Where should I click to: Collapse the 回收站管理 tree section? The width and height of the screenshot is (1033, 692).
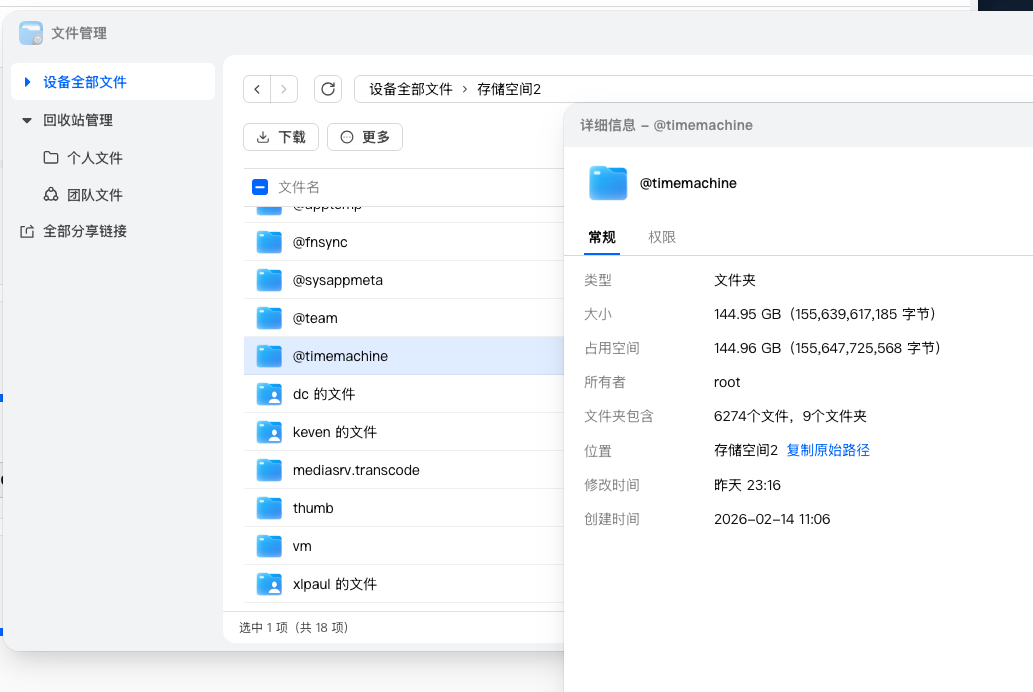pos(28,122)
